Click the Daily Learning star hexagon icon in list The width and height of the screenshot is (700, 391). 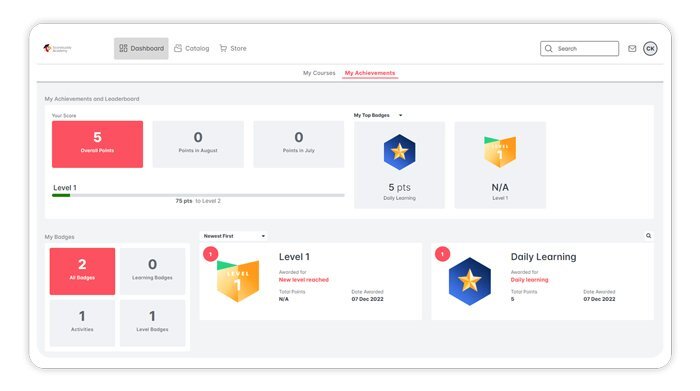pos(470,281)
